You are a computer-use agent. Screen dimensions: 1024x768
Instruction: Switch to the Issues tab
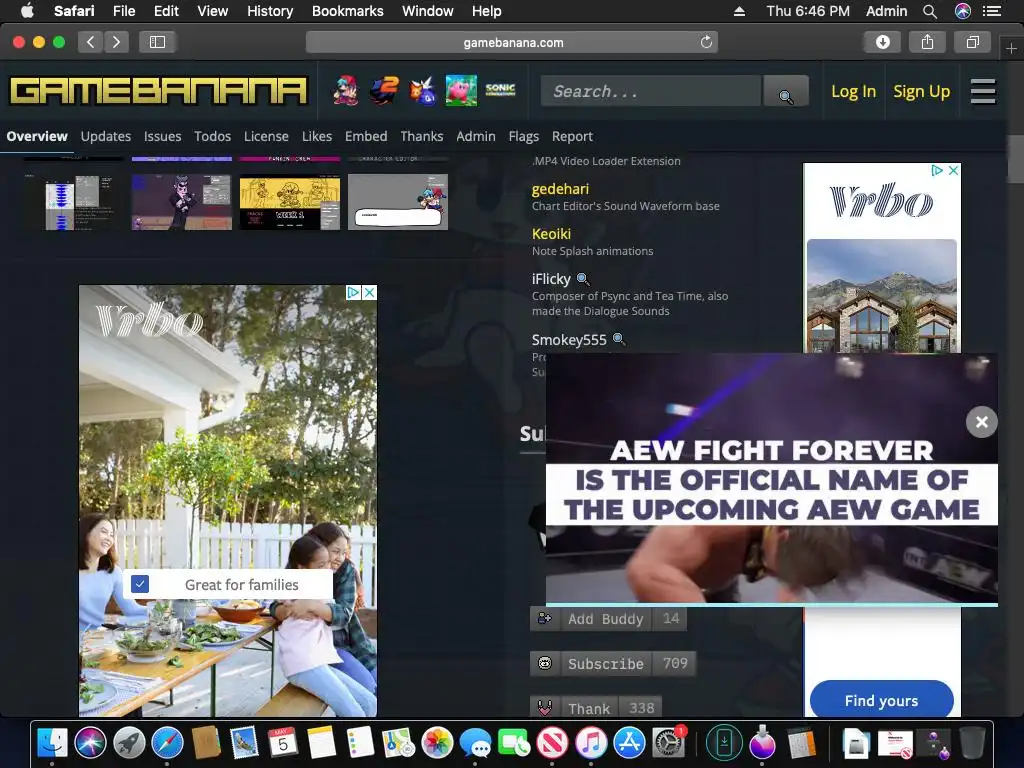pos(163,136)
